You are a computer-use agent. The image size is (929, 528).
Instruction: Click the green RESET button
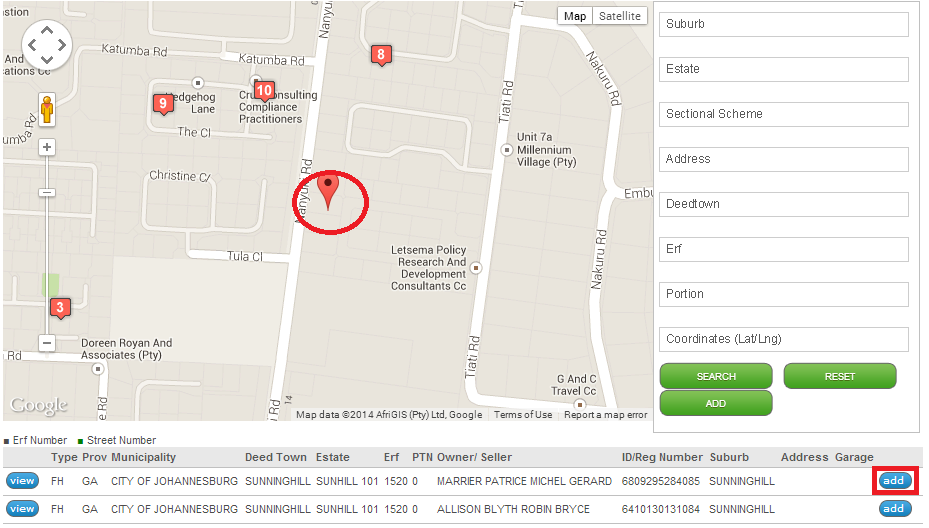tap(840, 376)
